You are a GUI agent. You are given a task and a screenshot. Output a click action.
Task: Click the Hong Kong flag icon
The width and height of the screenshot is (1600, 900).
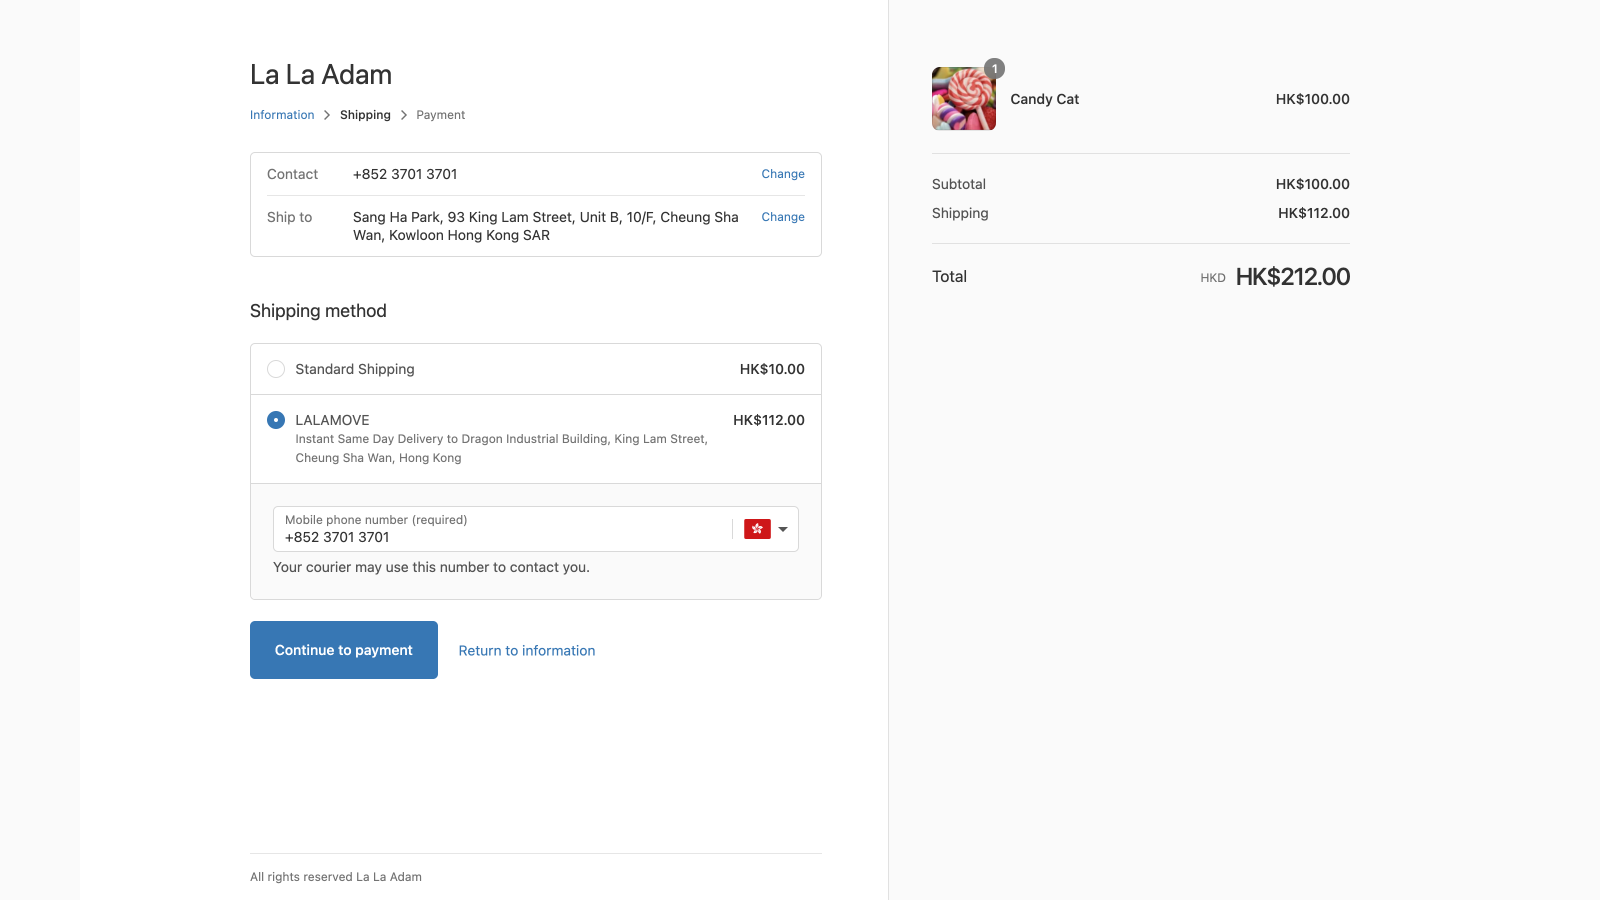click(x=757, y=529)
